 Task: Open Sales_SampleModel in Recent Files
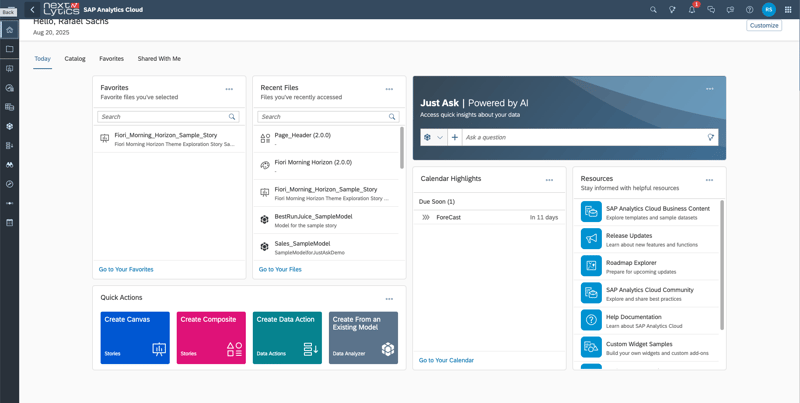pos(327,247)
